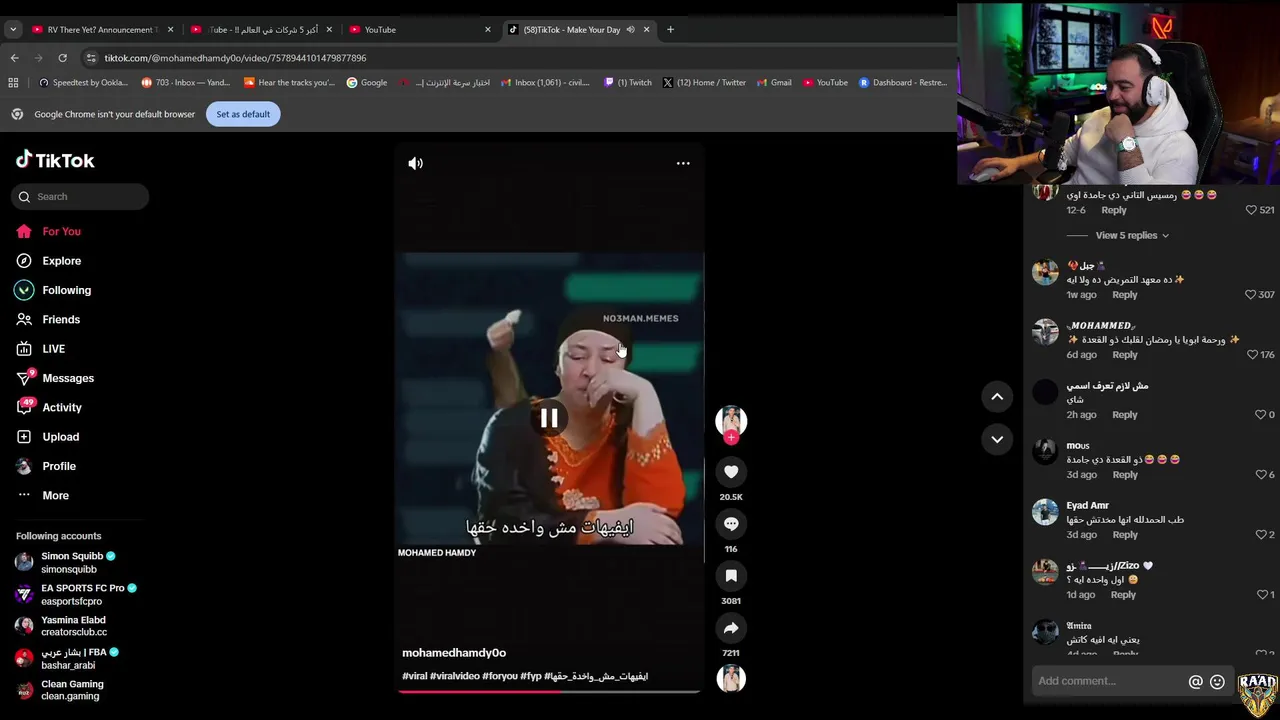Screen dimensions: 1280x720
Task: Insert a mention with the @ icon
Action: (1195, 682)
